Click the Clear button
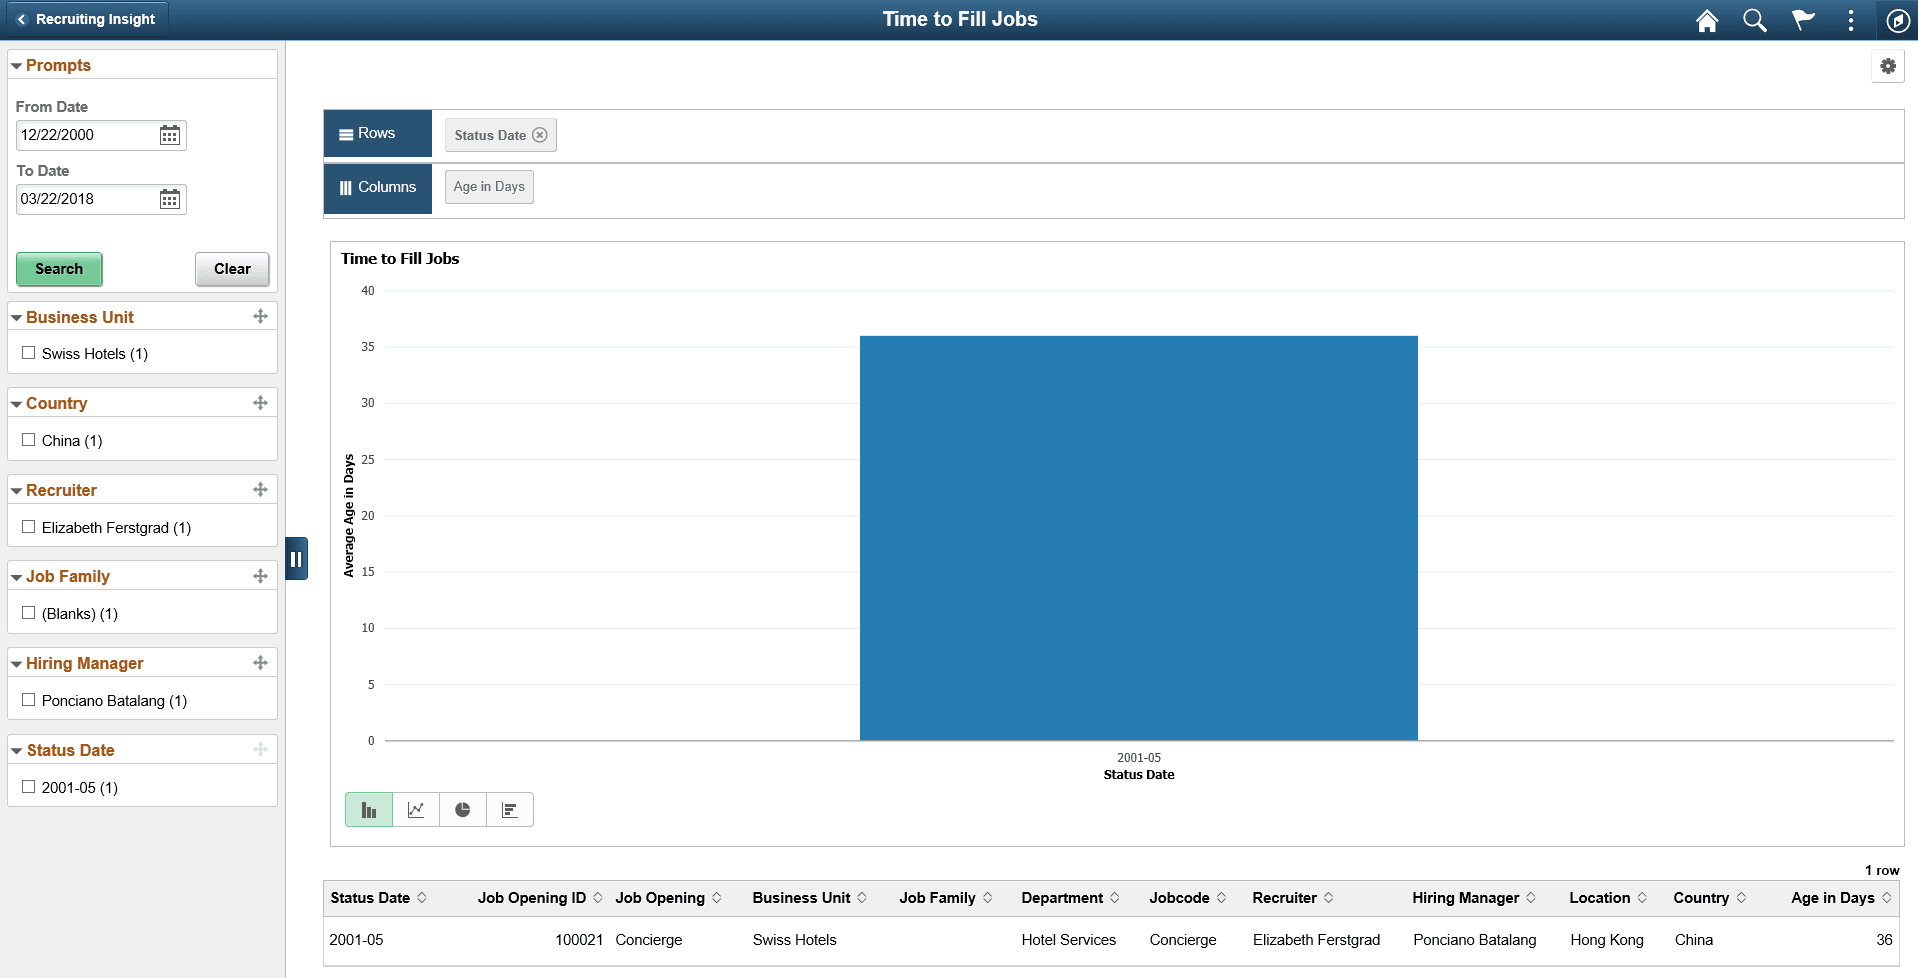 click(231, 269)
